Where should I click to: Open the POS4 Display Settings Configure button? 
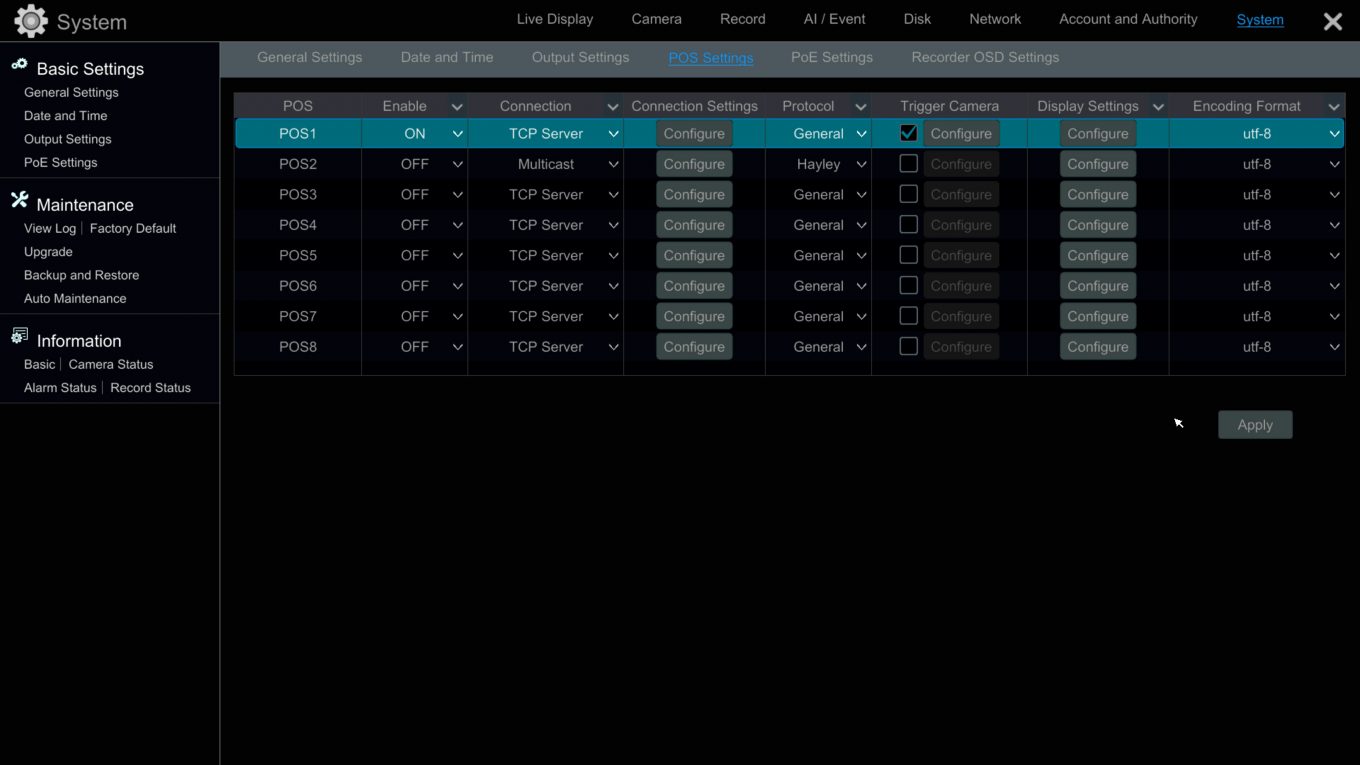1097,225
